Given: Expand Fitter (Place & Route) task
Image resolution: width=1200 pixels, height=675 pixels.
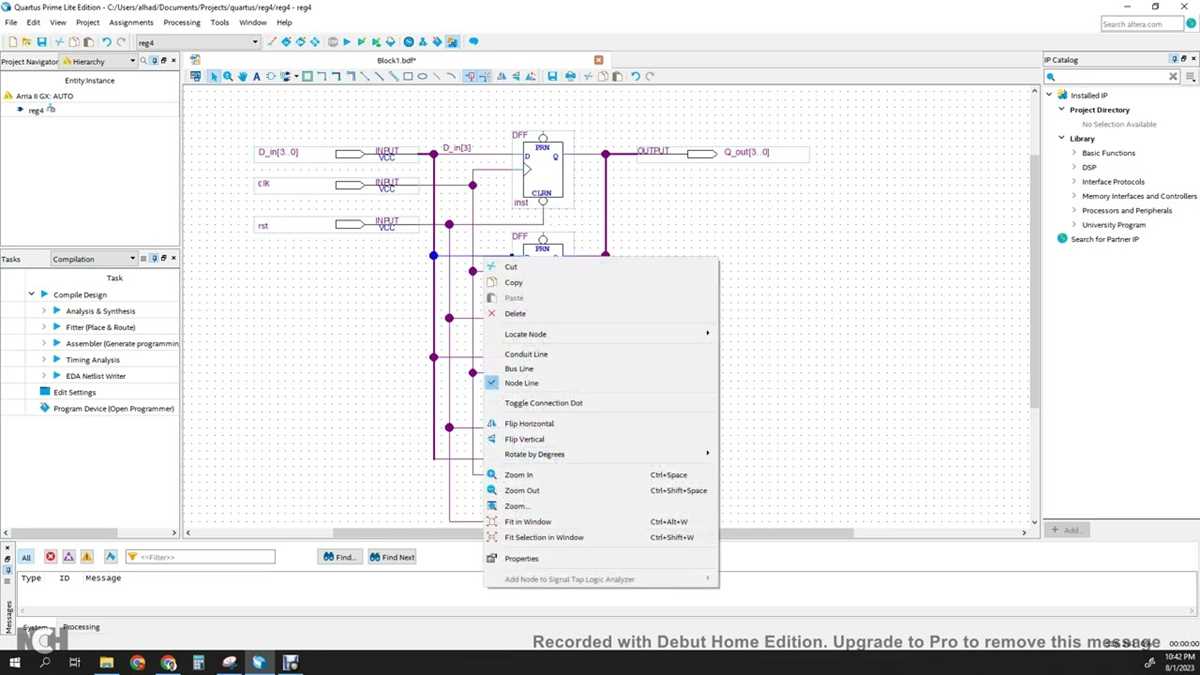Looking at the screenshot, I should pos(44,327).
